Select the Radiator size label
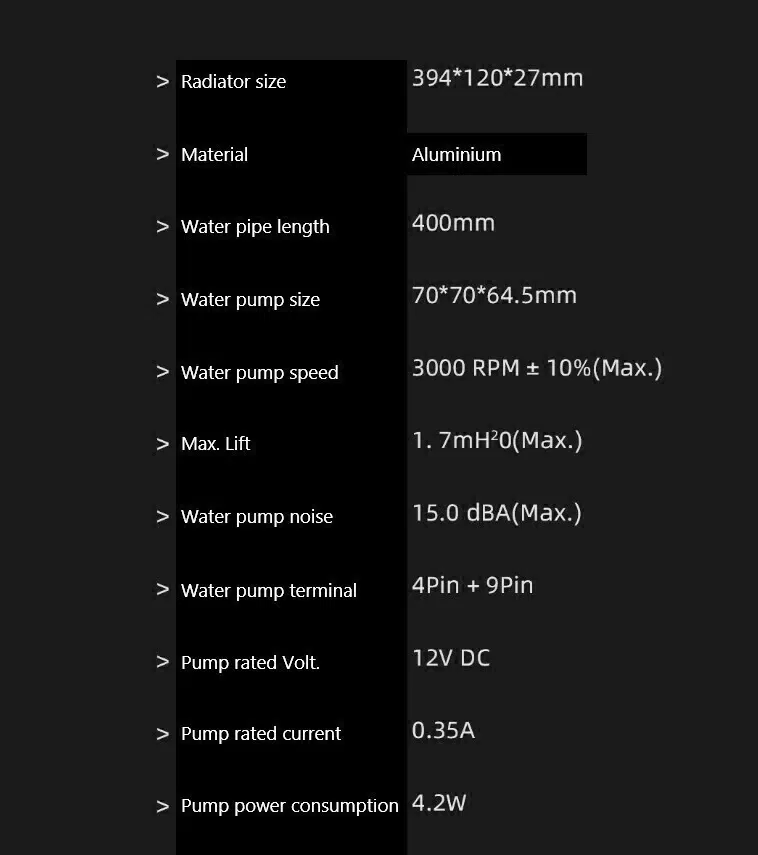The width and height of the screenshot is (758, 855). click(x=233, y=82)
